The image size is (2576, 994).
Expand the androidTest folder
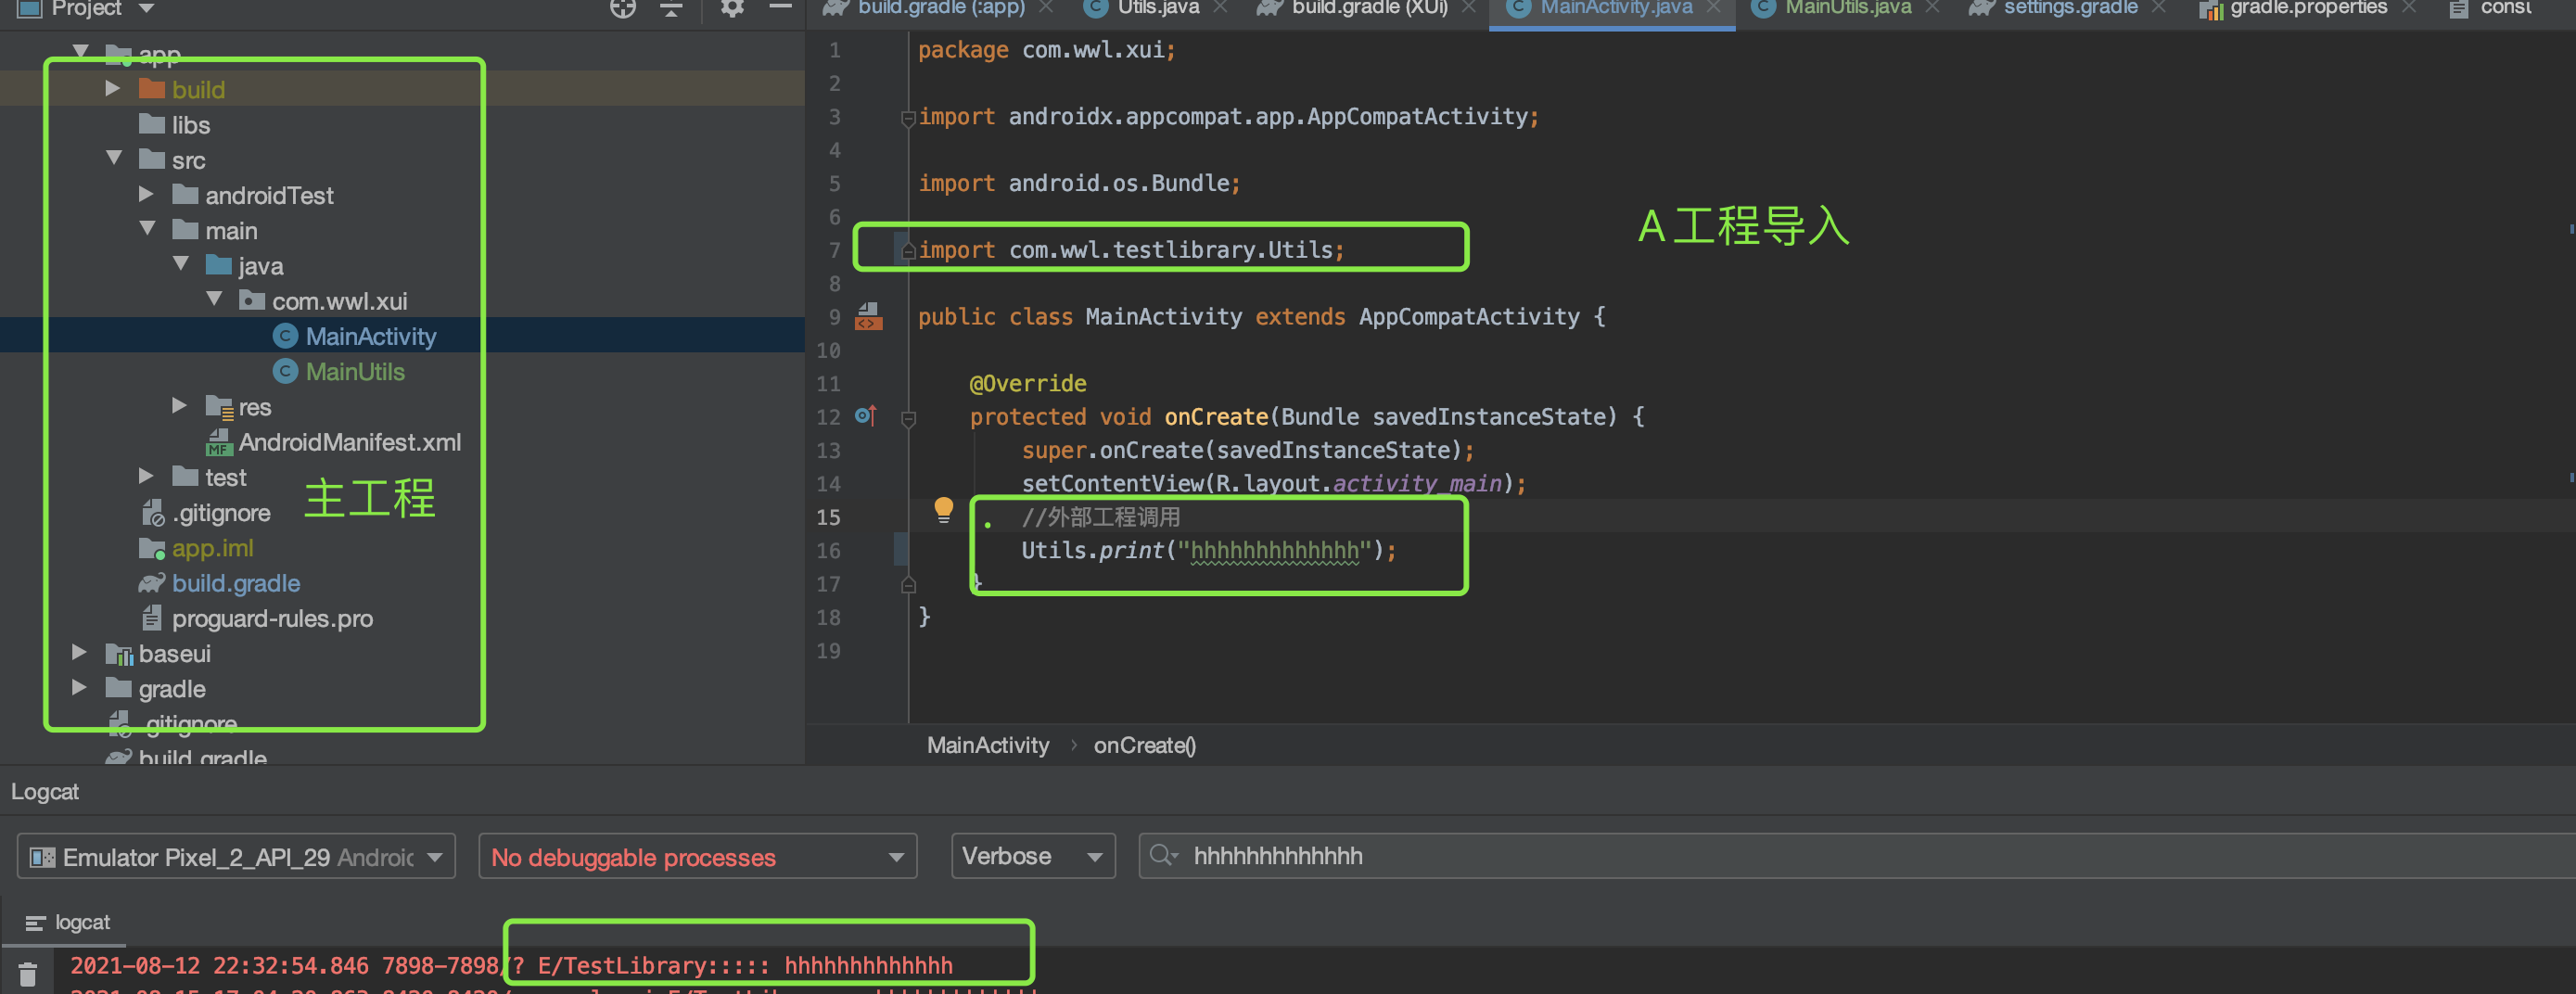[x=146, y=195]
